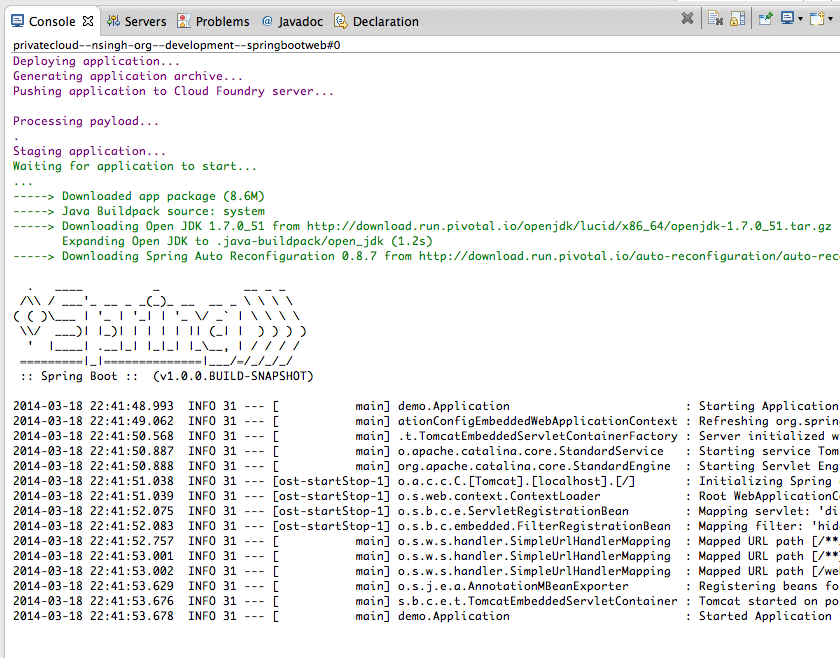Toggle Scroll Lock in the console toolbar
This screenshot has width=840, height=658.
(738, 19)
